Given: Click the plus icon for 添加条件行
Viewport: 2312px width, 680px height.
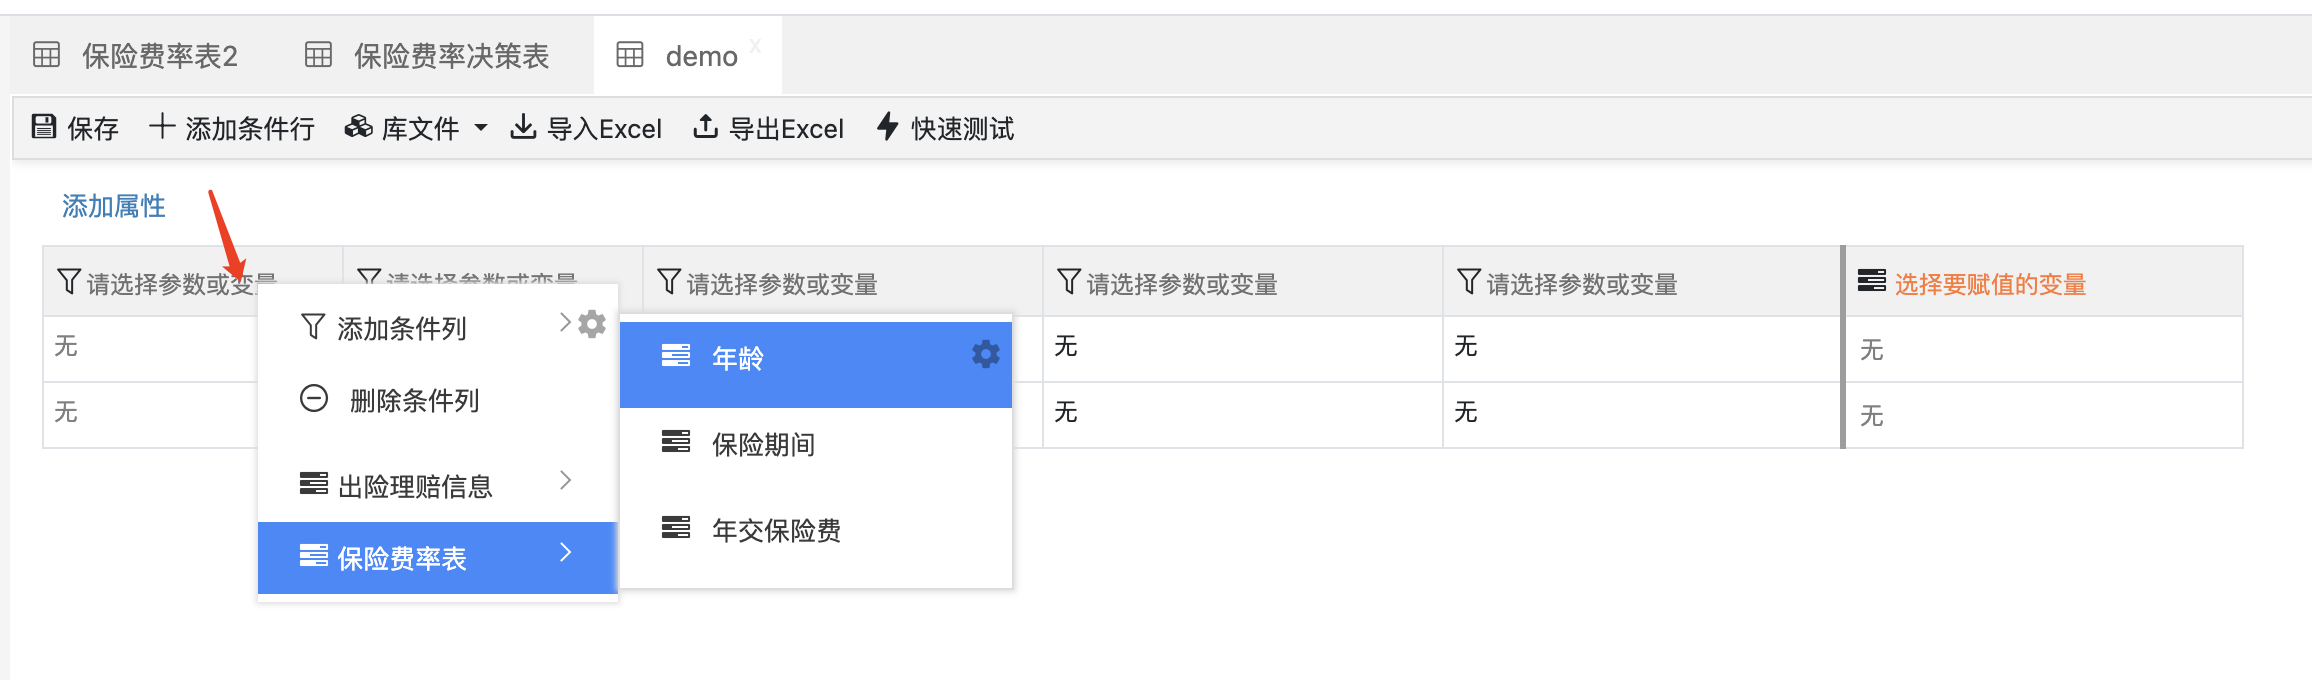Looking at the screenshot, I should (x=162, y=127).
